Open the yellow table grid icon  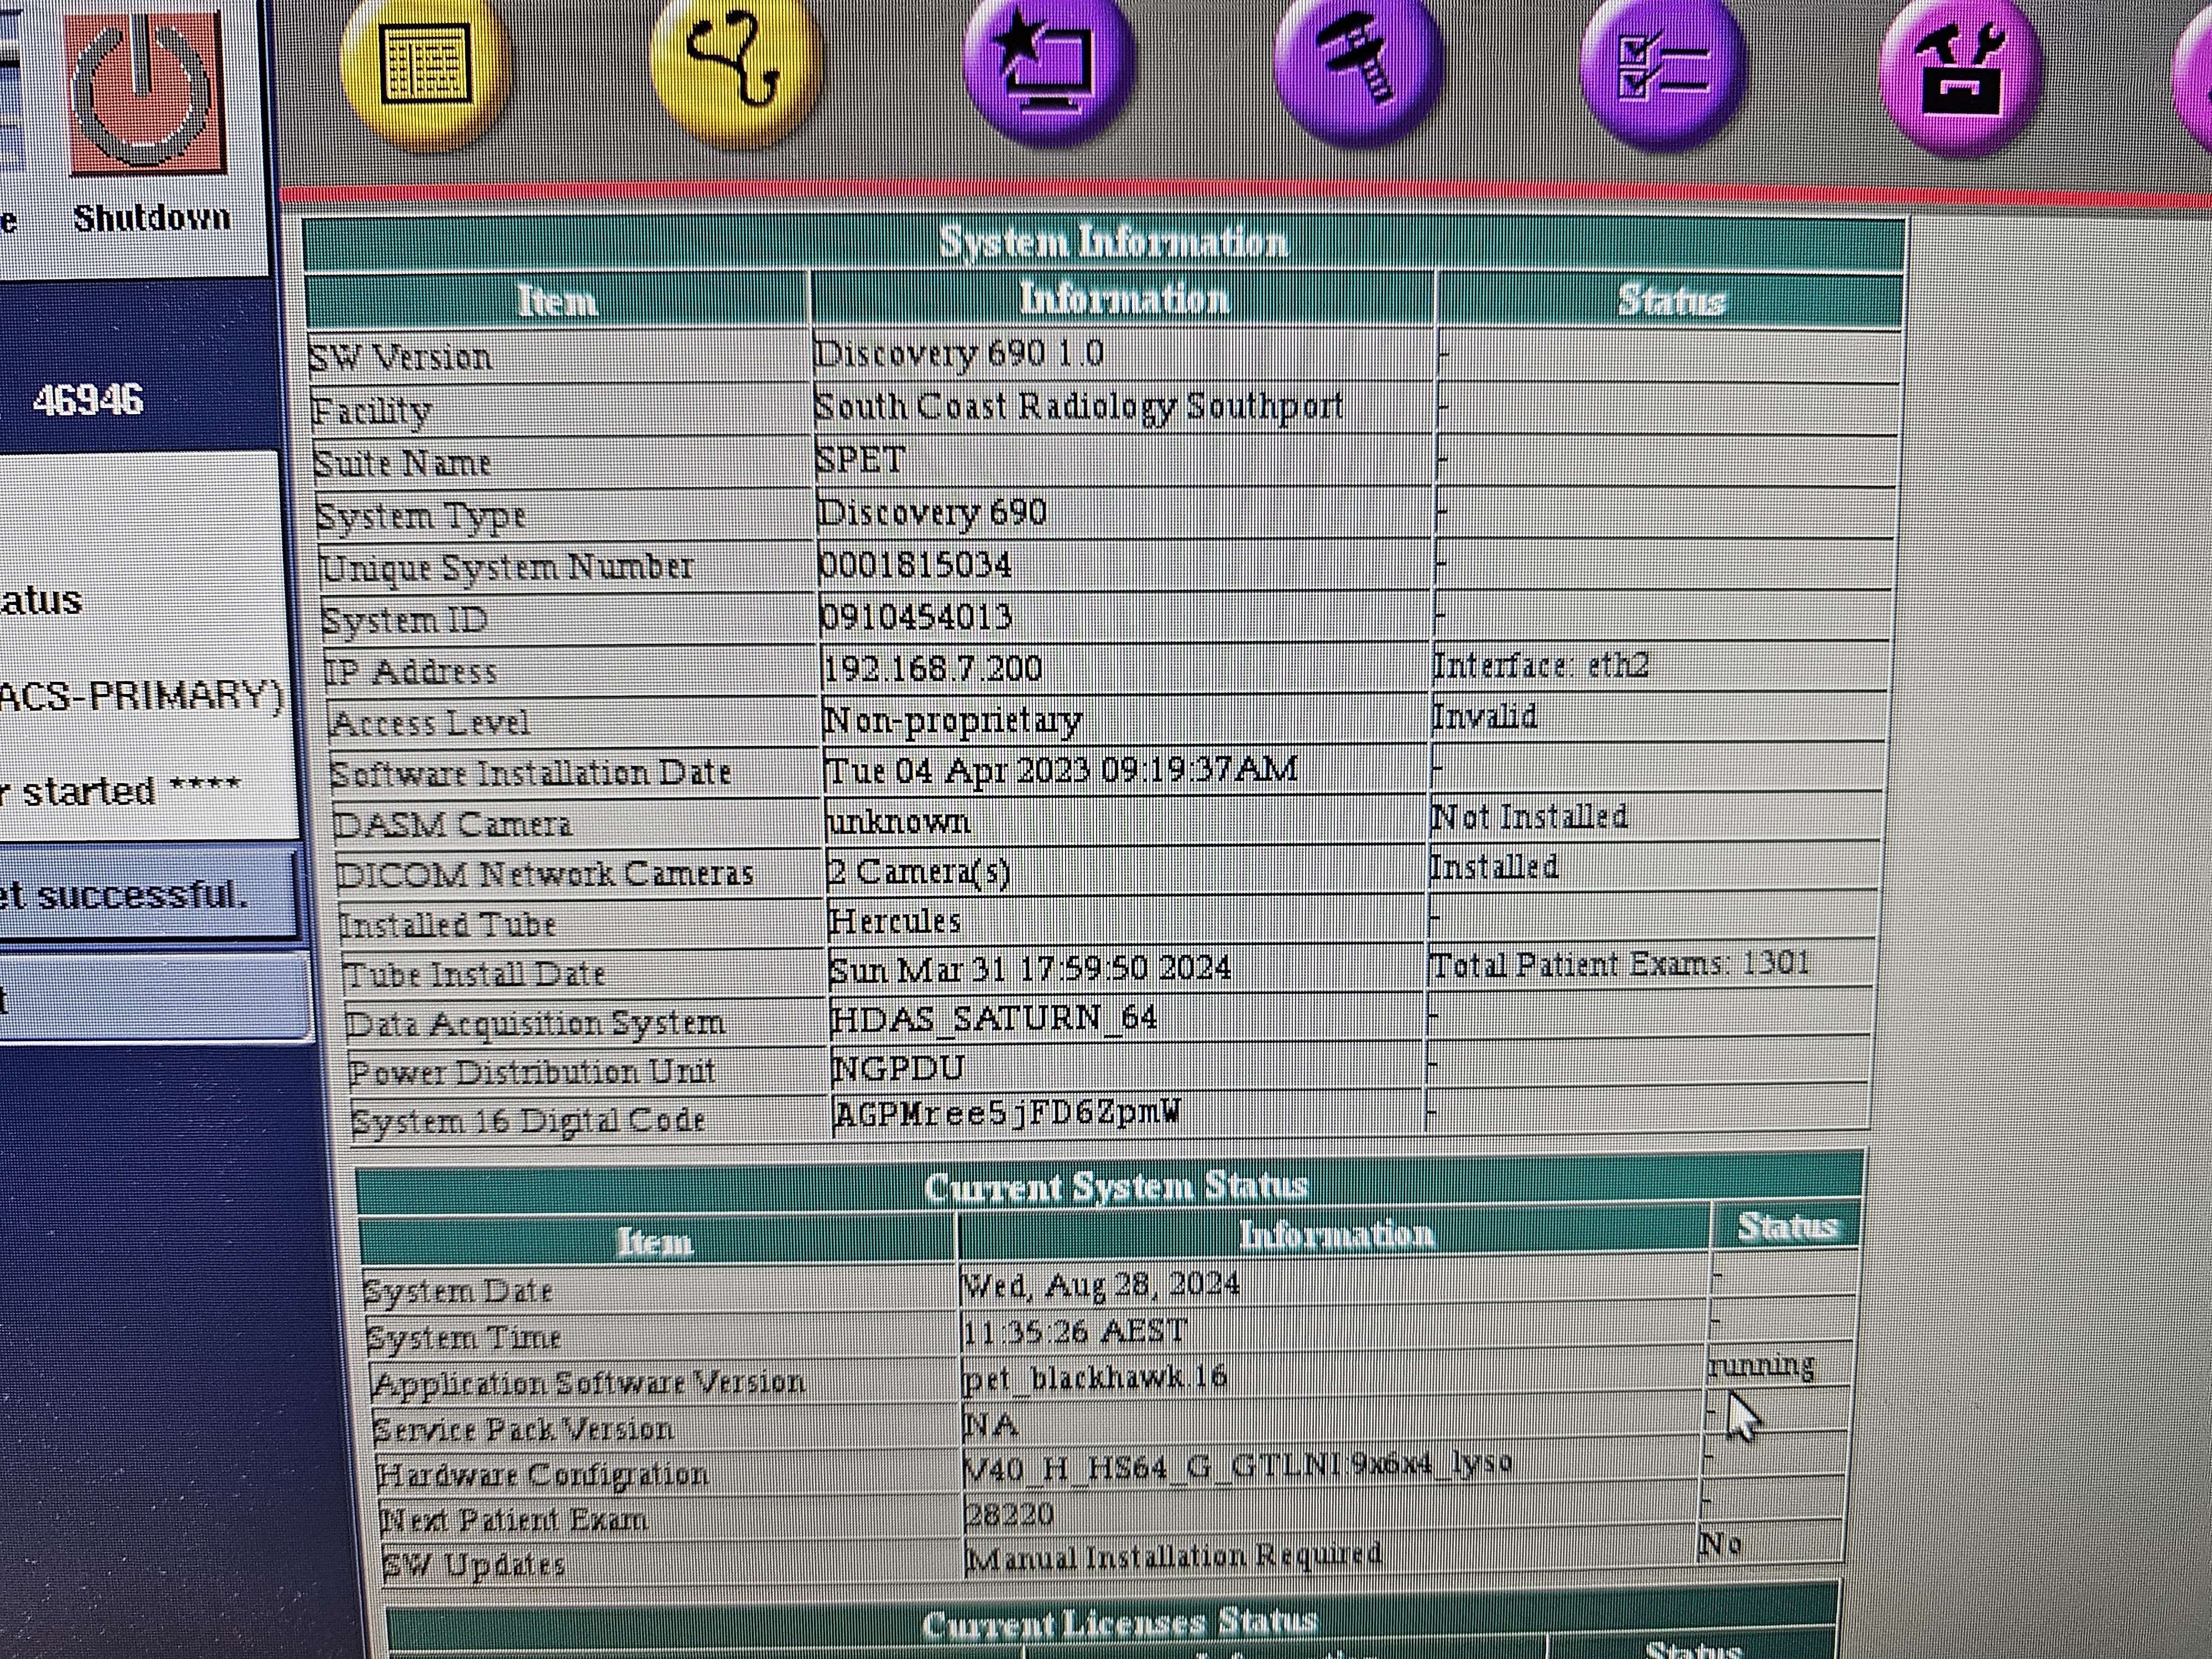pyautogui.click(x=427, y=65)
